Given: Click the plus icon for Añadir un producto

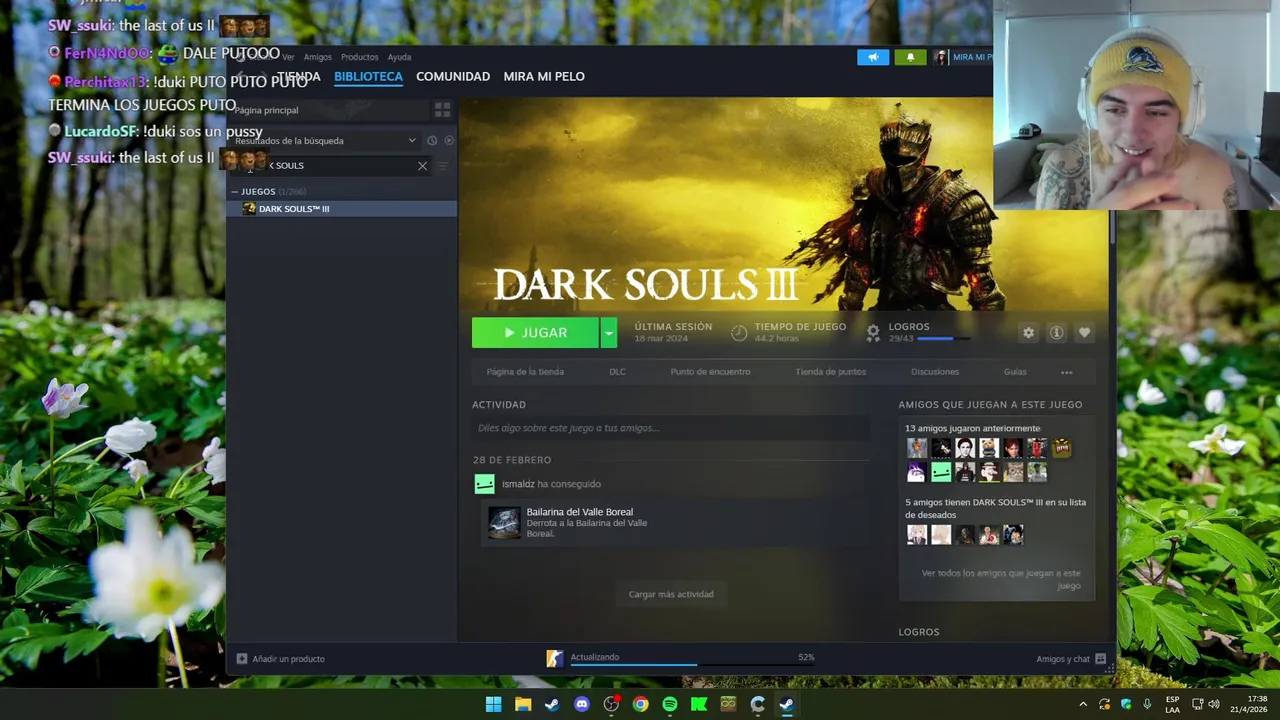Looking at the screenshot, I should coord(242,659).
